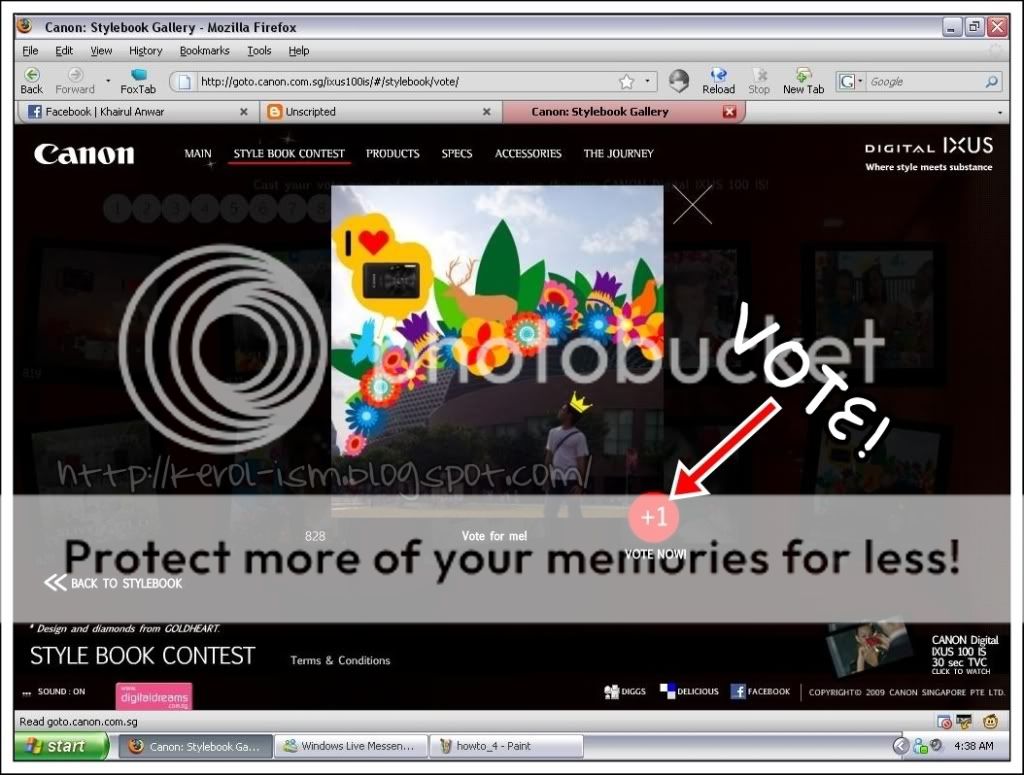The height and width of the screenshot is (775, 1024).
Task: Open the Help menu
Action: pyautogui.click(x=298, y=50)
